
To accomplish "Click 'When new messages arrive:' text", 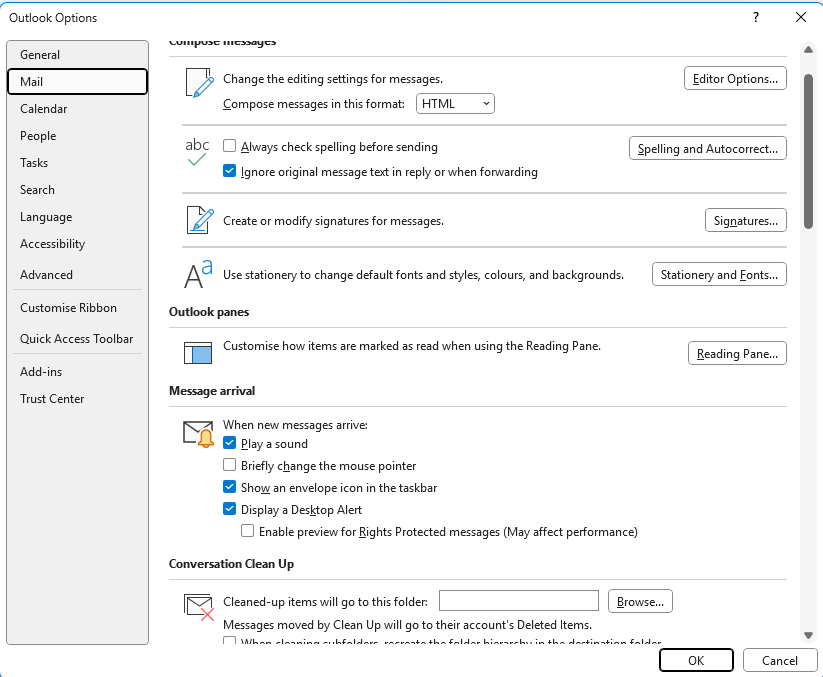I will (x=296, y=425).
